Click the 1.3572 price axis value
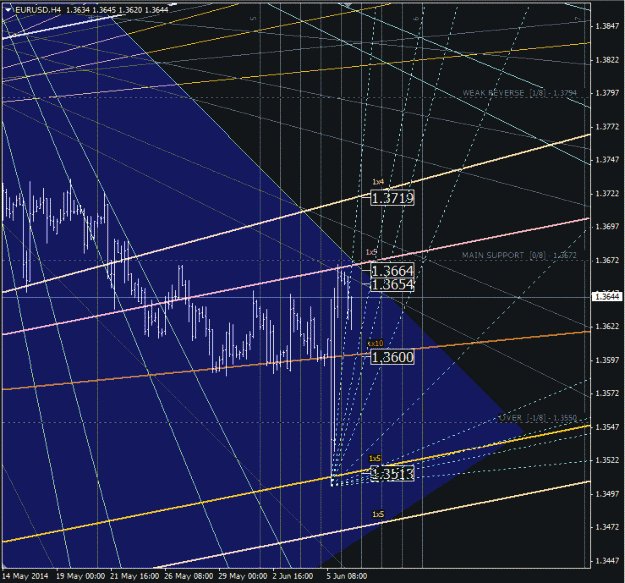 (x=607, y=394)
